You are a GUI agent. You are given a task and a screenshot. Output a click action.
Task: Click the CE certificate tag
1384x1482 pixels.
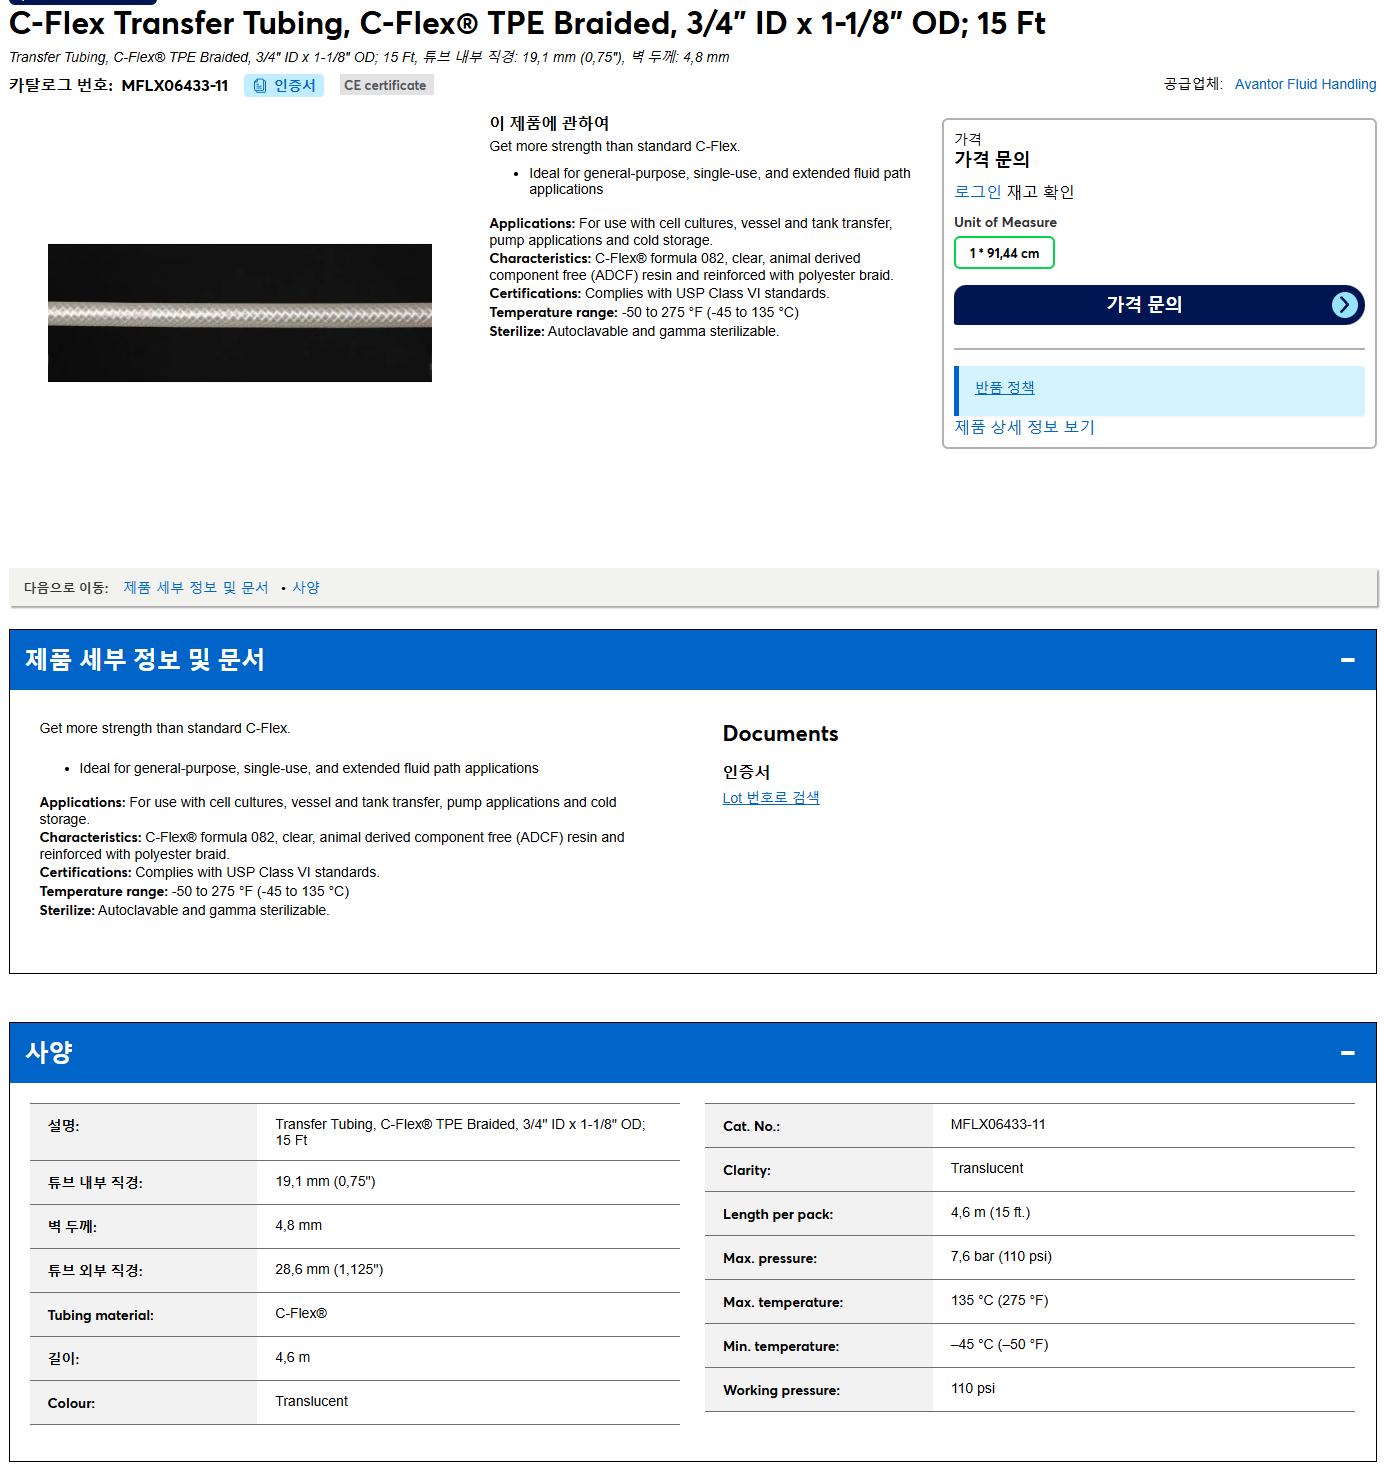point(386,86)
